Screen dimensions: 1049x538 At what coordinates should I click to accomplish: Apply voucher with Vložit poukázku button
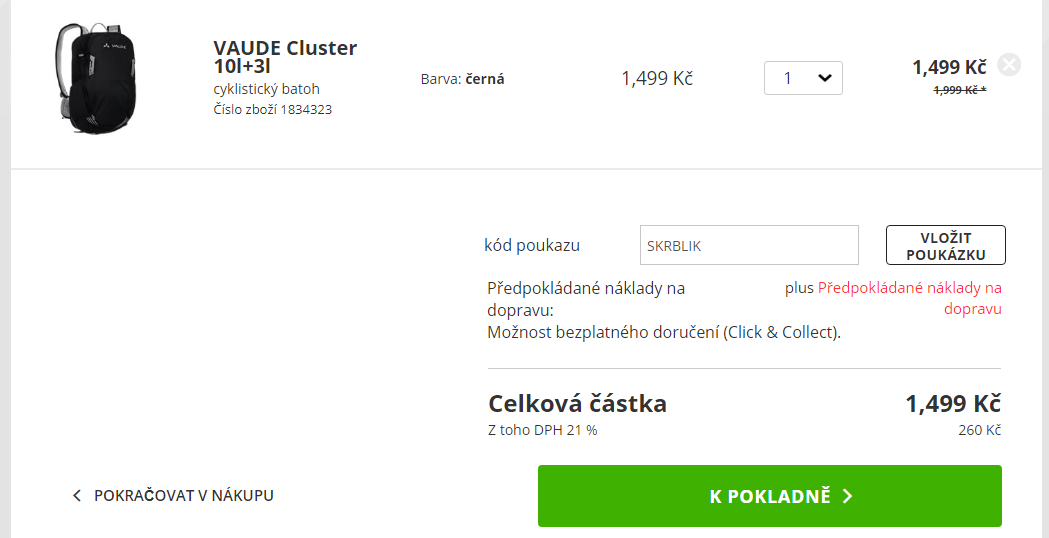pos(945,246)
